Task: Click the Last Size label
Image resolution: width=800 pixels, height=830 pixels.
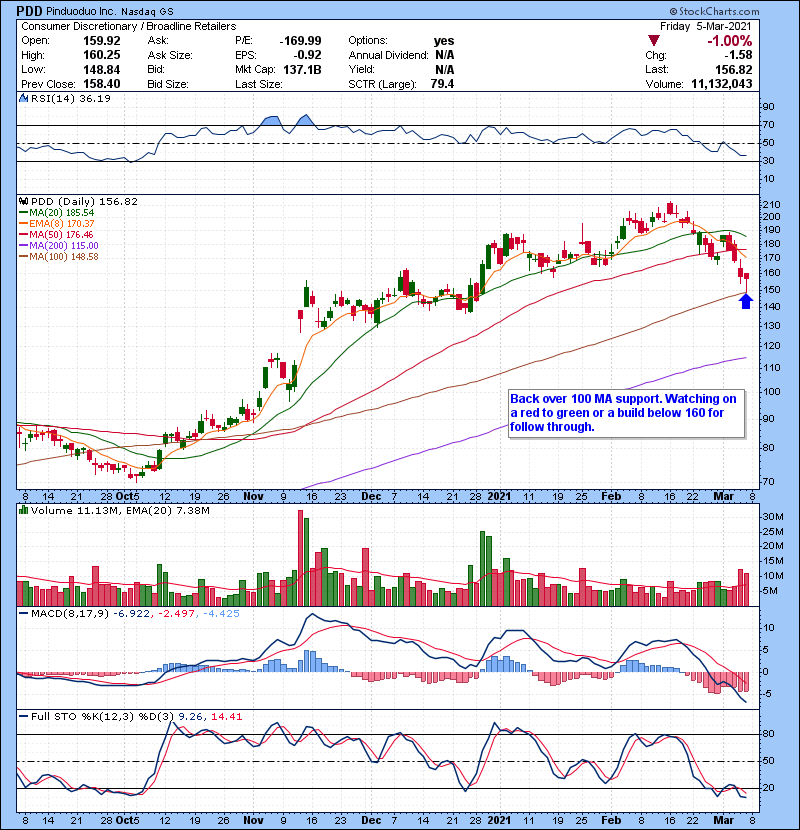Action: 259,84
